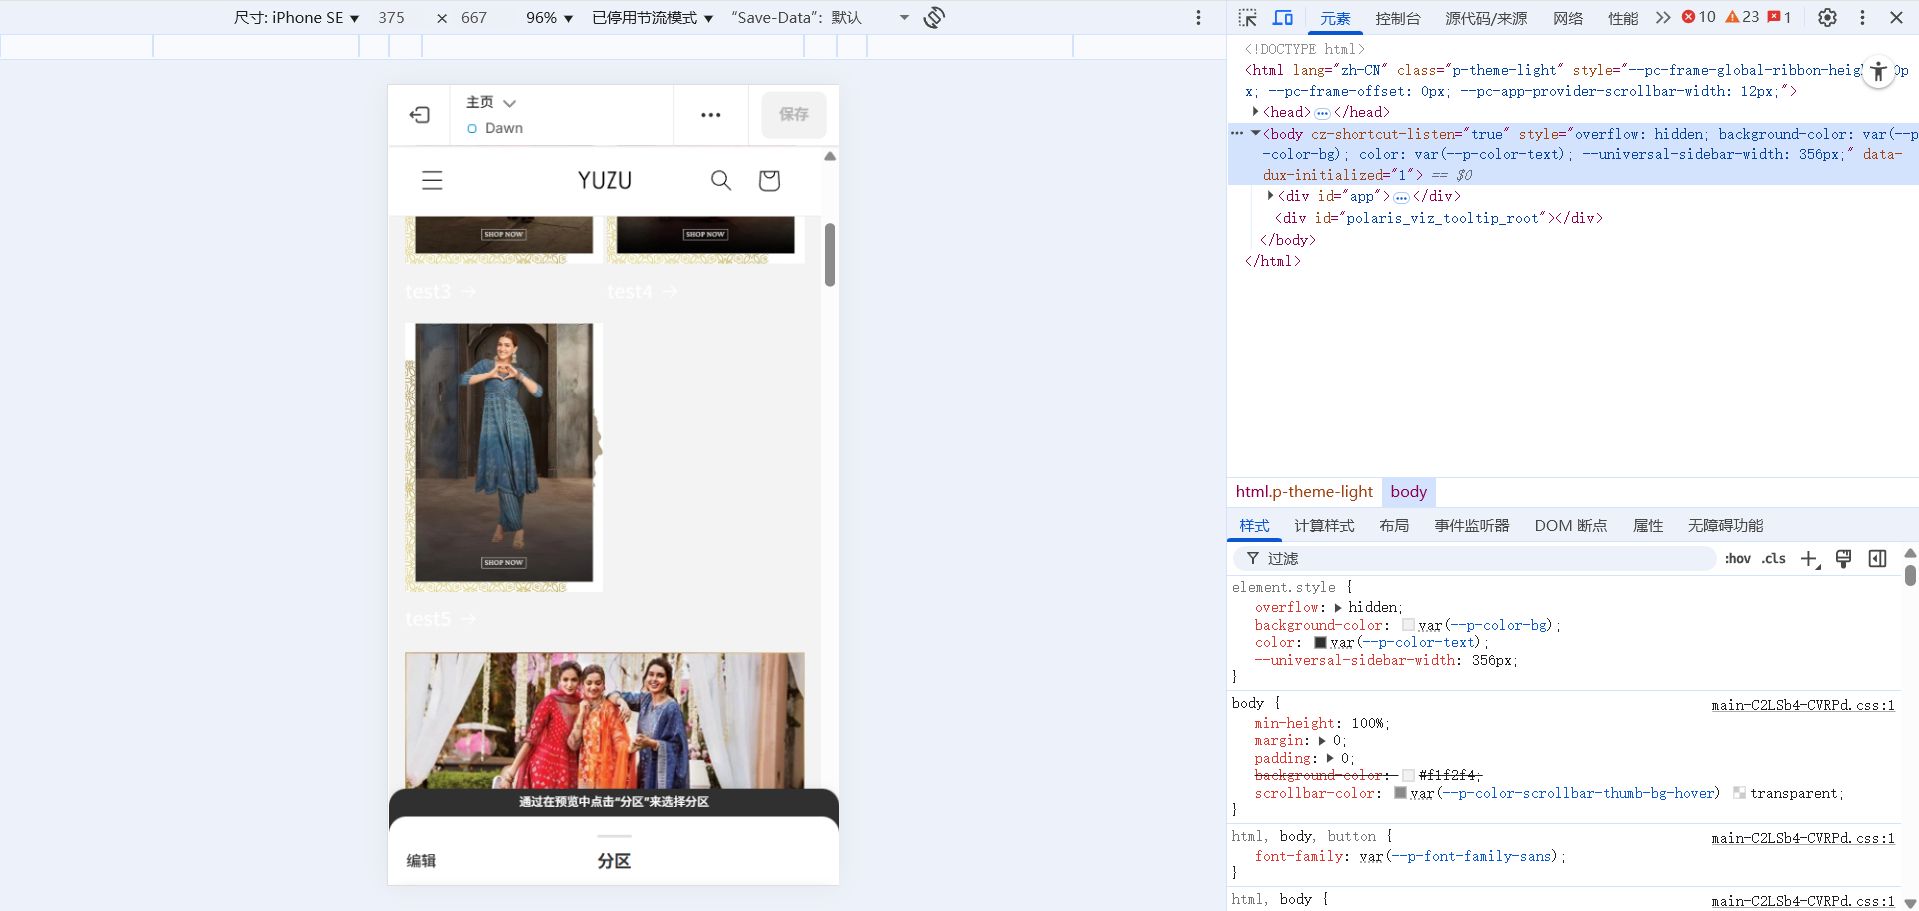The image size is (1919, 911).
Task: Open the 96% zoom level dropdown
Action: 550,17
